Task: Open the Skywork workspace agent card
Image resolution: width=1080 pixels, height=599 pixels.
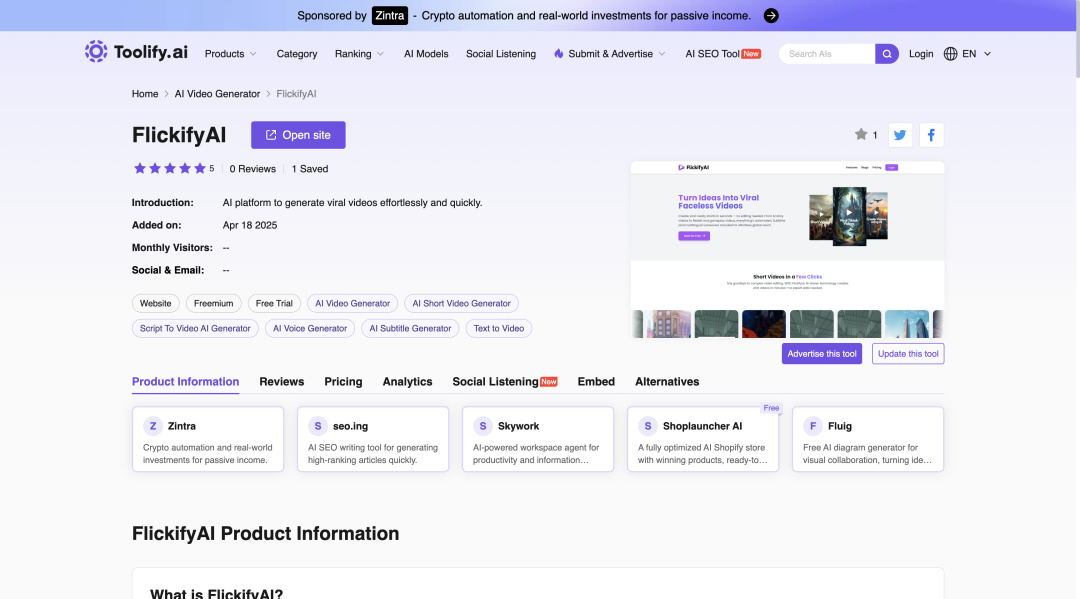Action: (x=538, y=439)
